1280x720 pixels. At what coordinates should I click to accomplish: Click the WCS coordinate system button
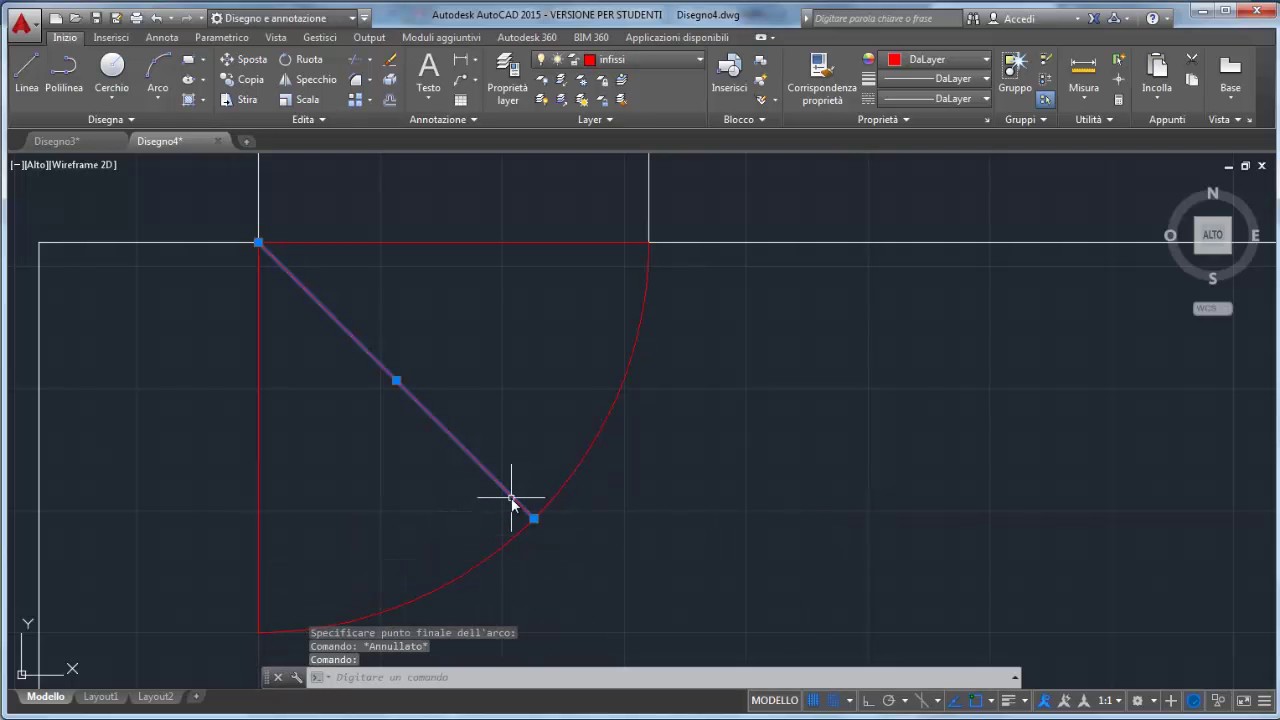1212,308
